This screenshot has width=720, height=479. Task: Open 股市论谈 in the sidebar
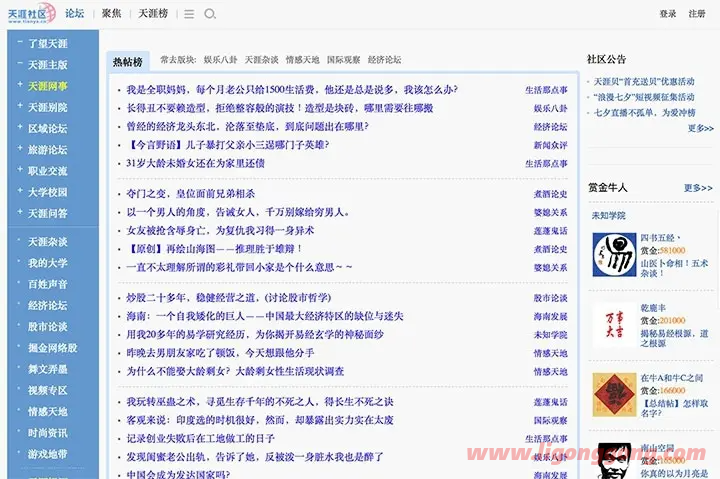(48, 327)
